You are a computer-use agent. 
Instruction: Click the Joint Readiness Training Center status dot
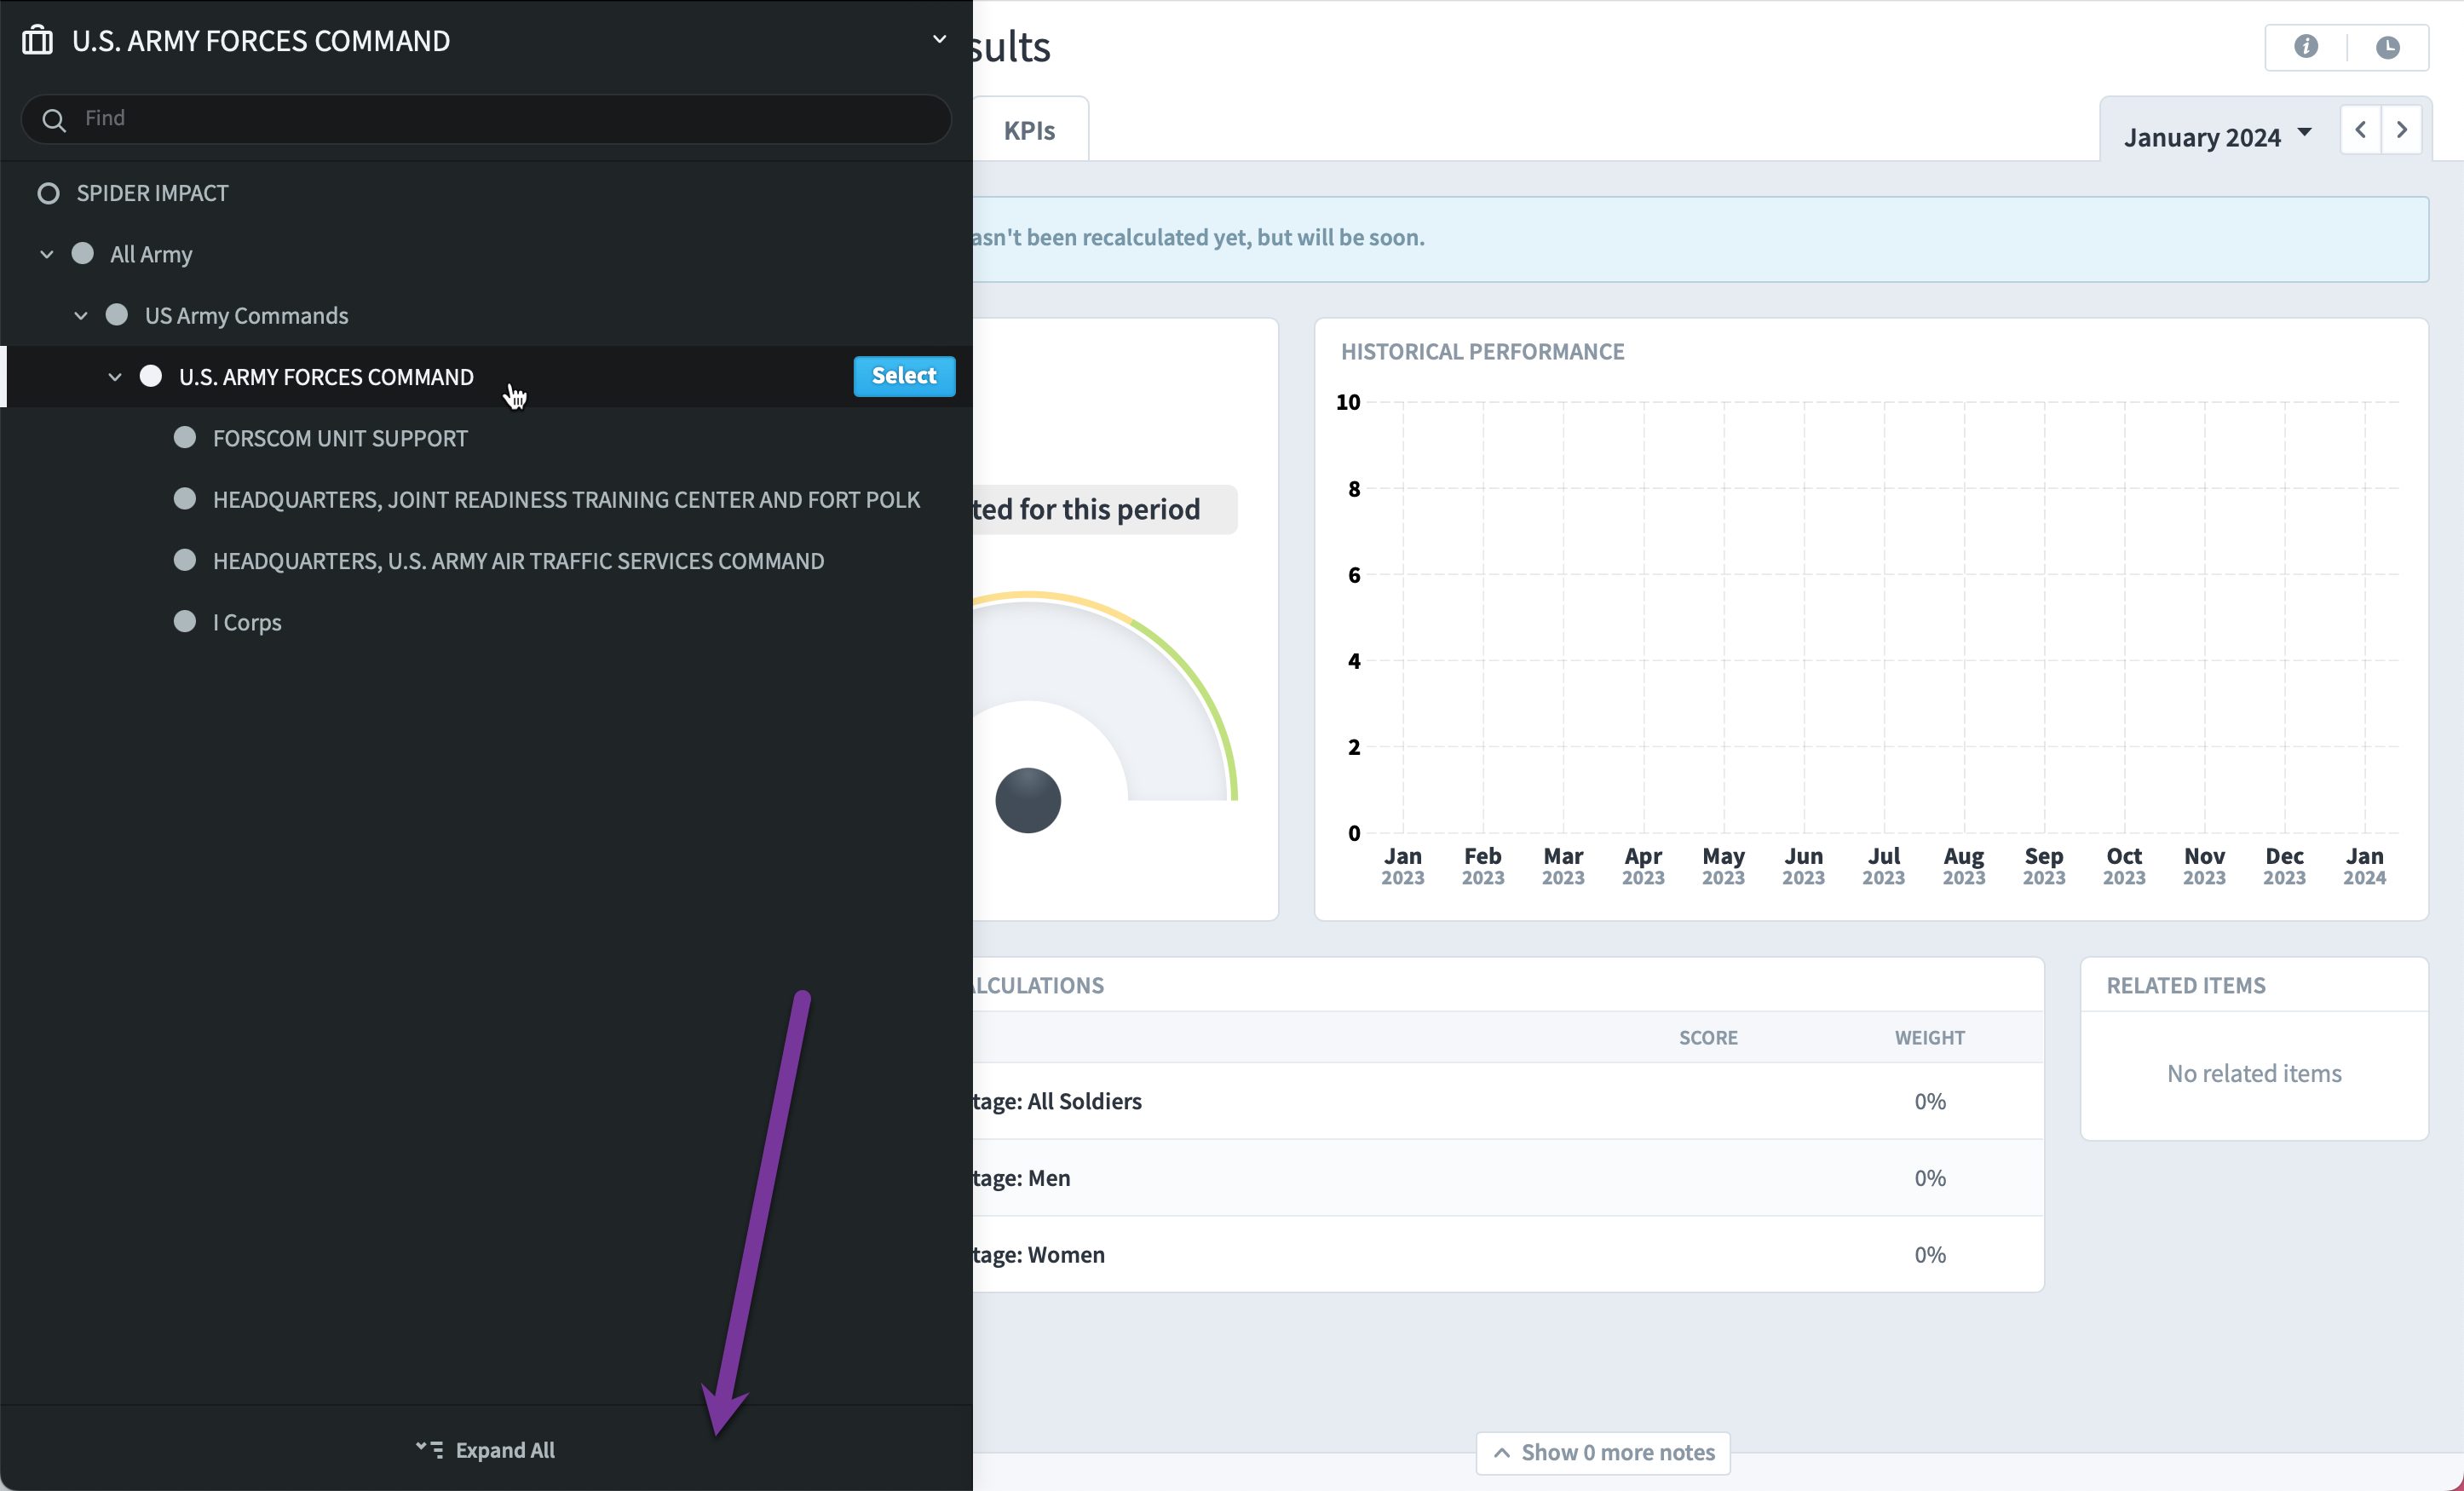point(185,498)
